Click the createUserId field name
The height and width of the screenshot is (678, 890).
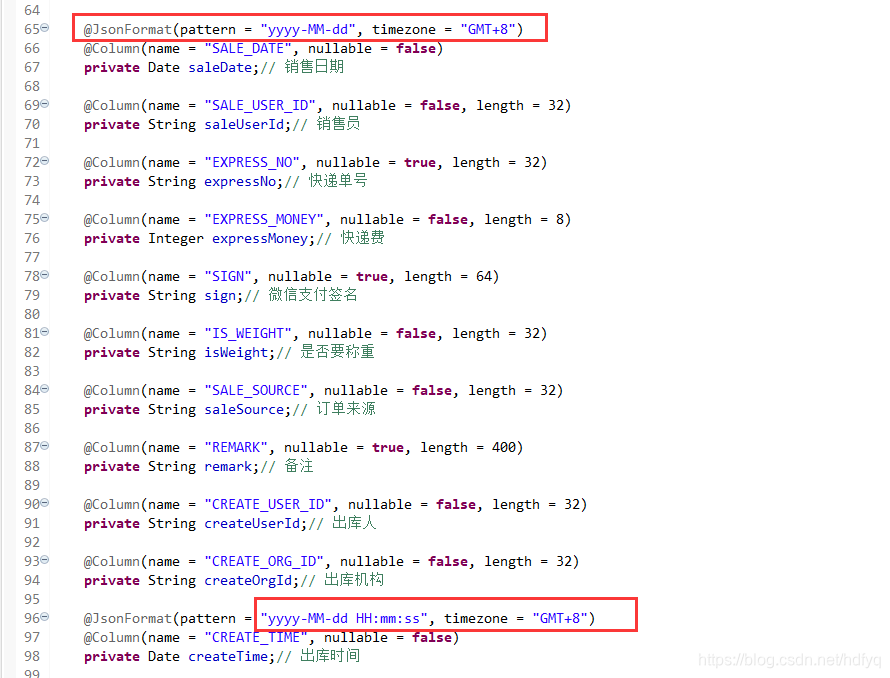tap(253, 524)
